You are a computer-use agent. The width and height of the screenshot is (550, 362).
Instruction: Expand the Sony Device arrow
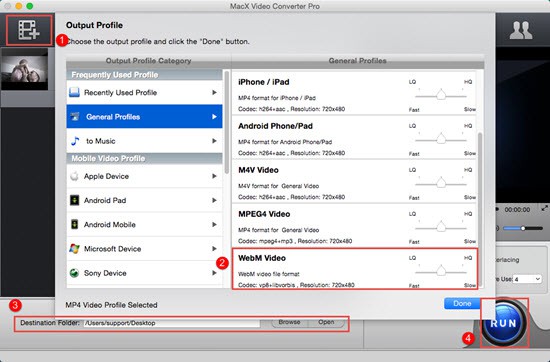coord(214,273)
